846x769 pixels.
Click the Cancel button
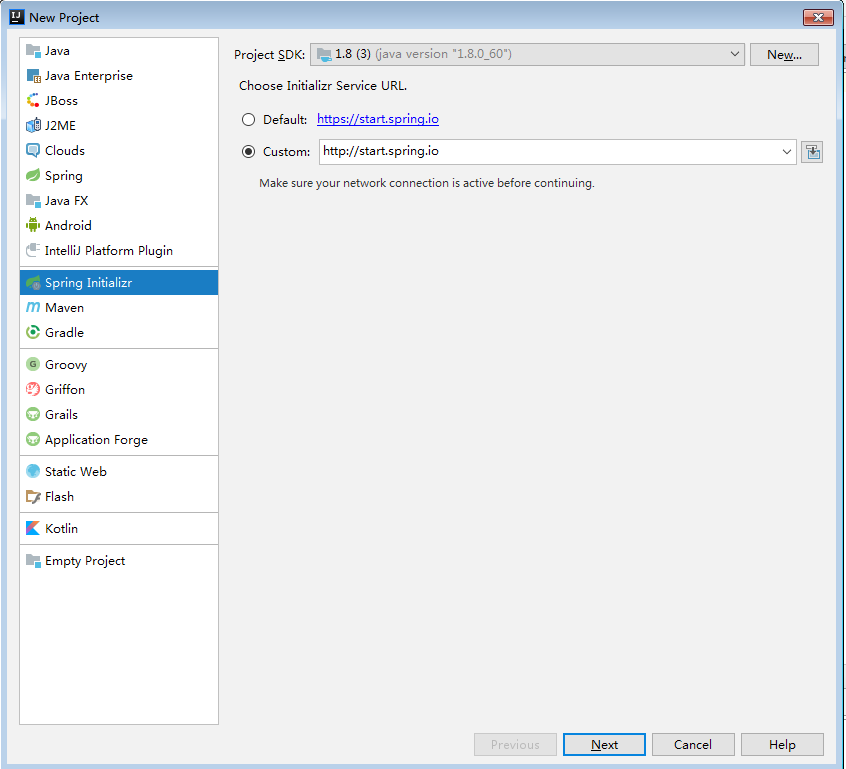pyautogui.click(x=693, y=745)
